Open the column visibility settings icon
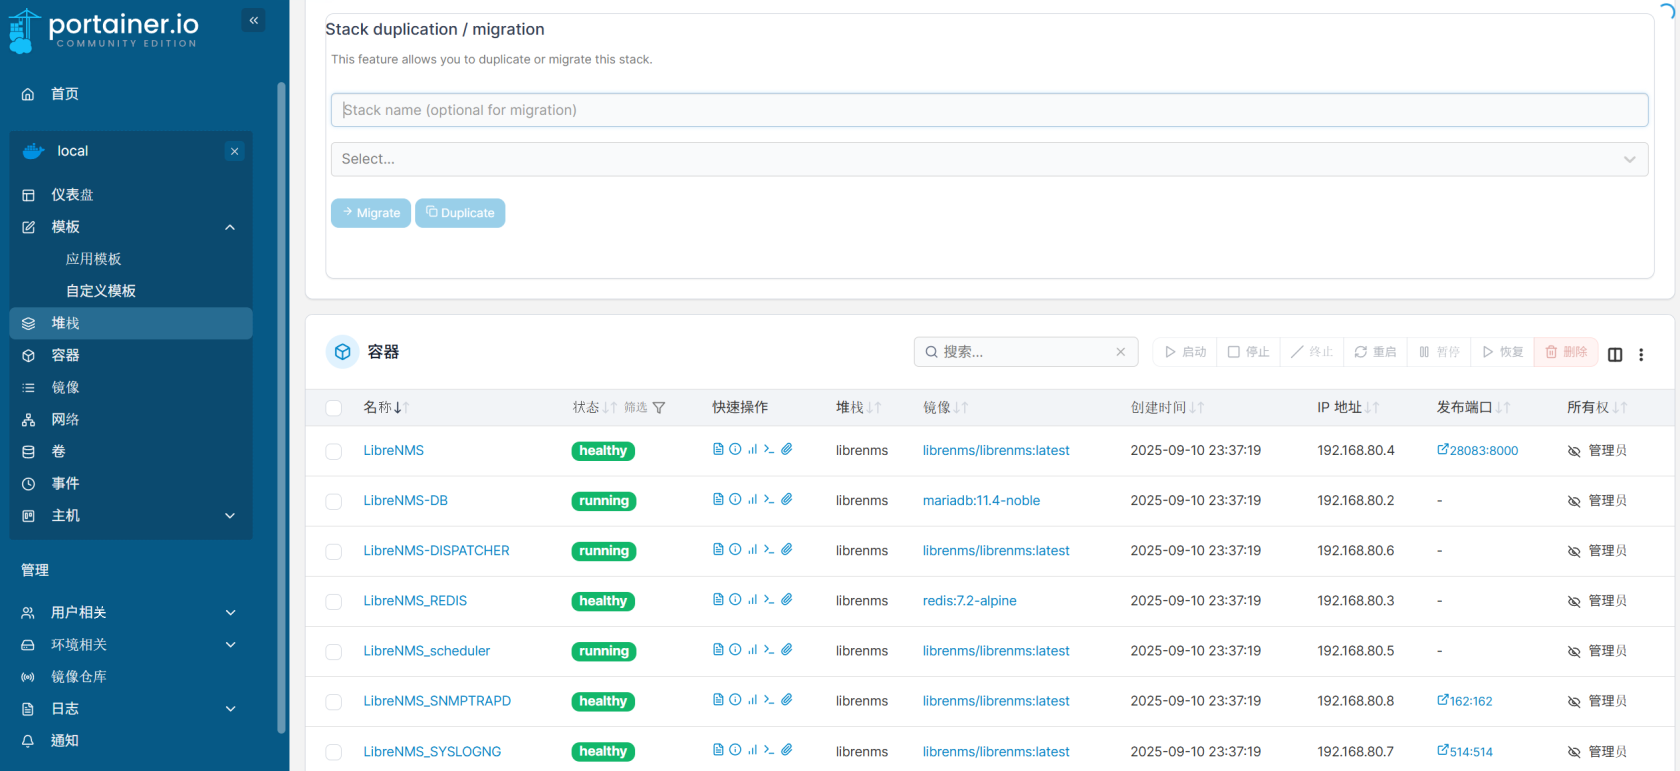The width and height of the screenshot is (1680, 771). (x=1615, y=354)
